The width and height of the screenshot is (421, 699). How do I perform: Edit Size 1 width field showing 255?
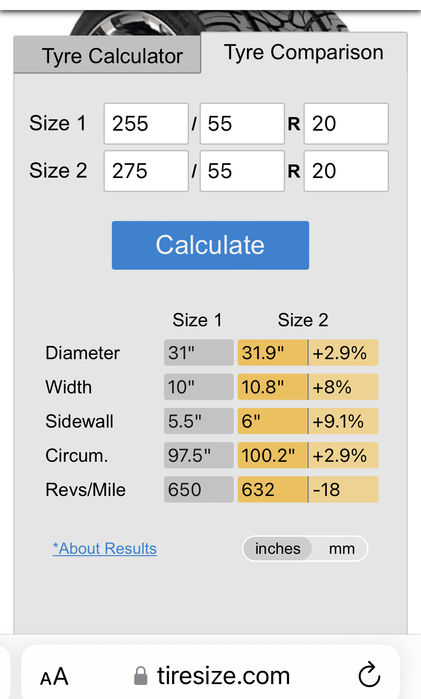[x=146, y=123]
